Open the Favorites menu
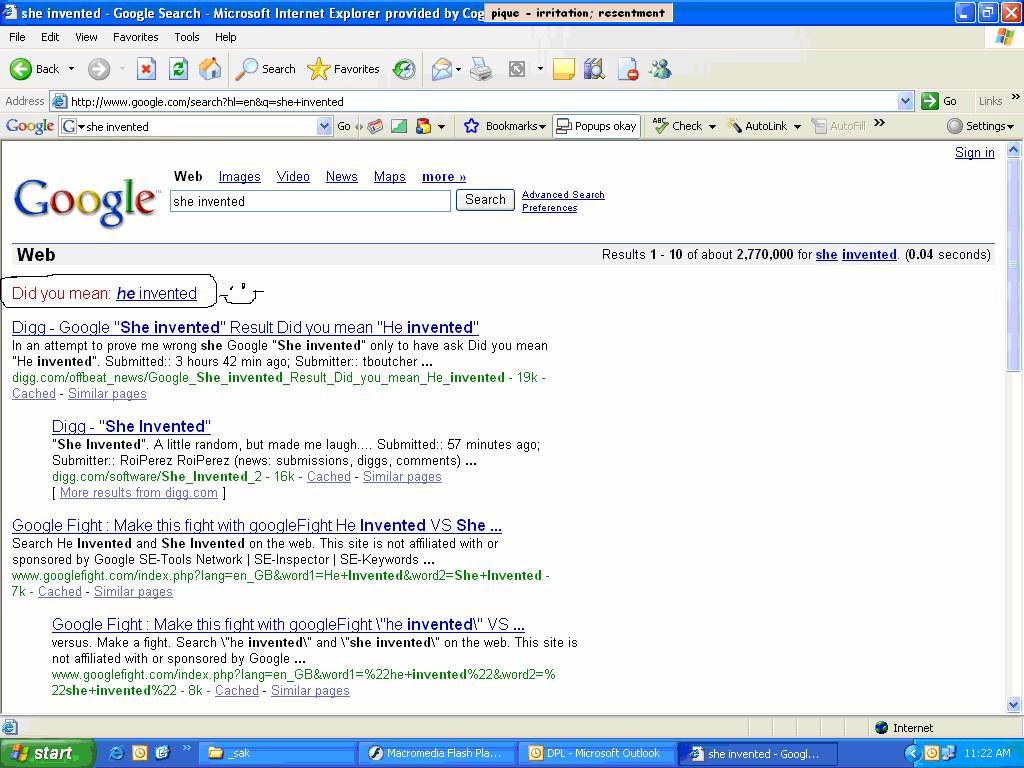 click(135, 37)
